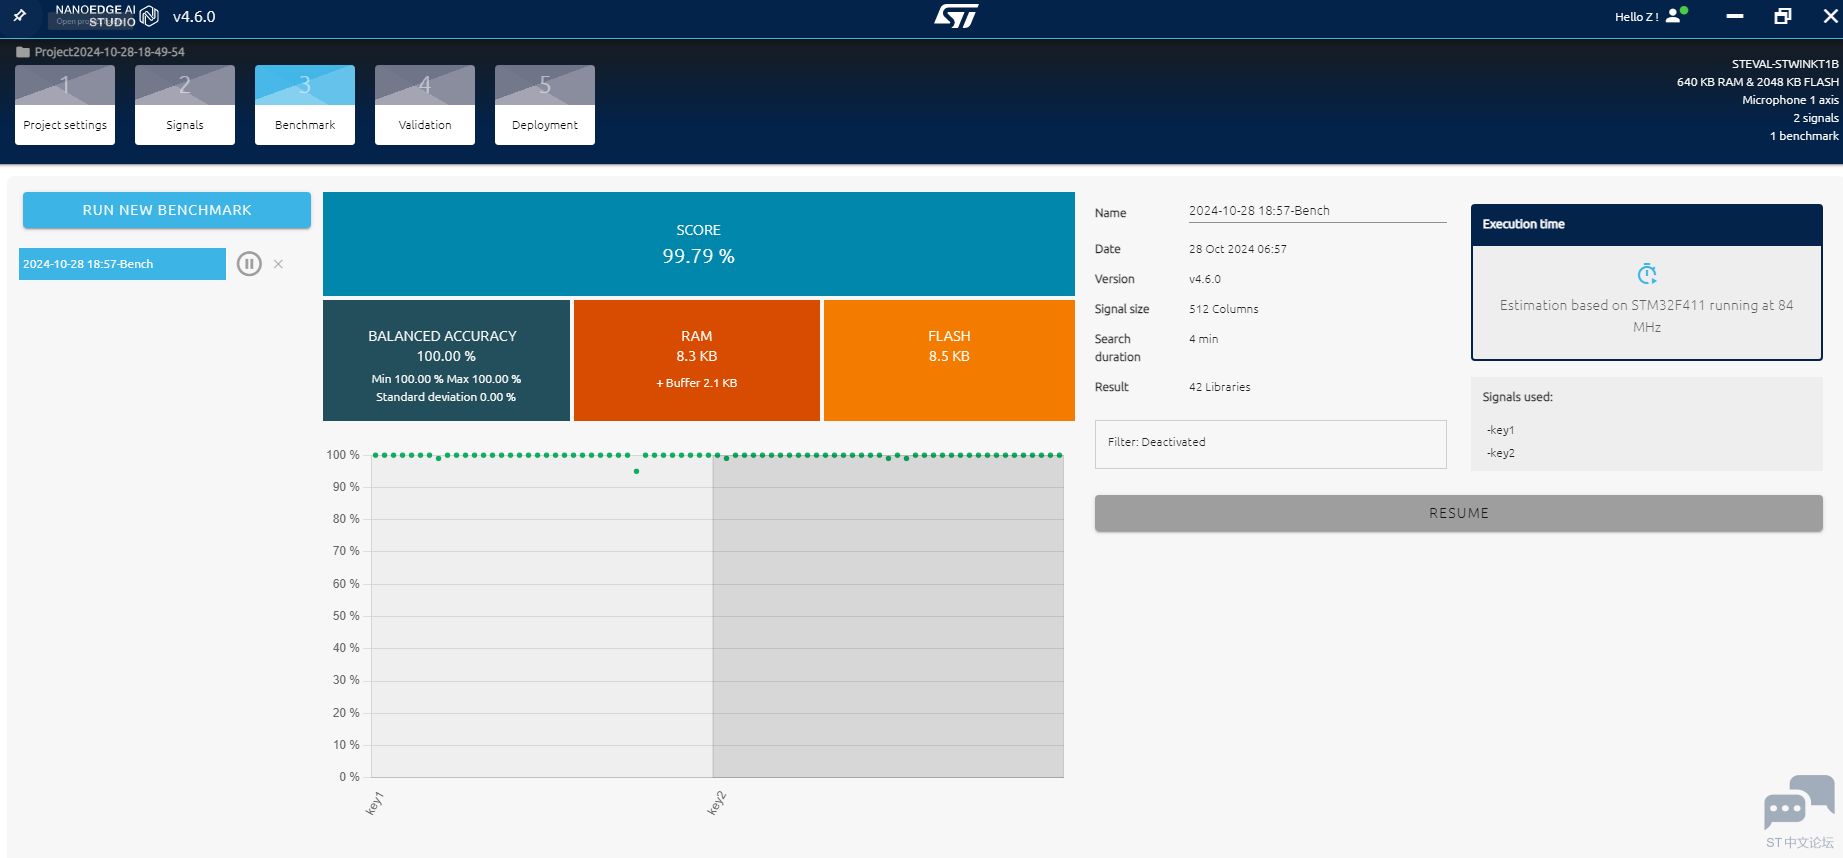Screen dimensions: 1843x858
Task: Close the NanoEdge AI Studio window
Action: point(1830,16)
